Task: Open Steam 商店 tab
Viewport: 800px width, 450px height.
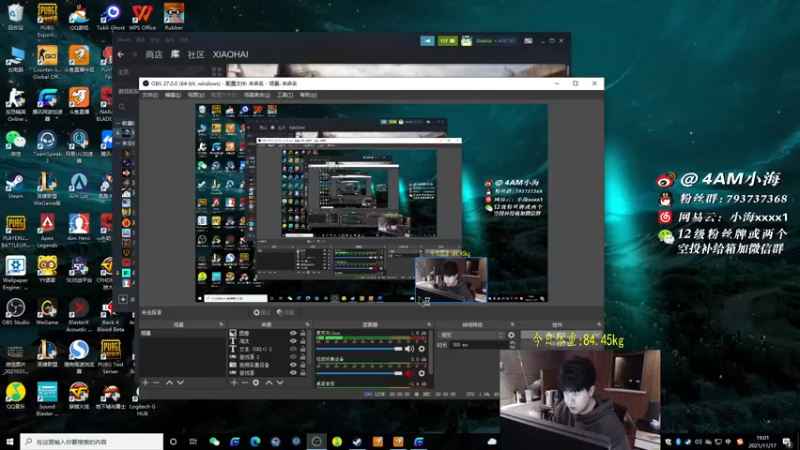Action: 154,54
